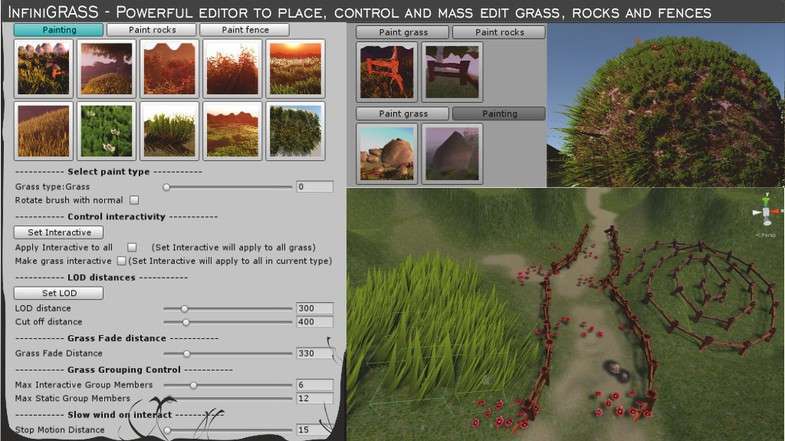Choose grass brush with orange flower and rocks

(x=44, y=69)
